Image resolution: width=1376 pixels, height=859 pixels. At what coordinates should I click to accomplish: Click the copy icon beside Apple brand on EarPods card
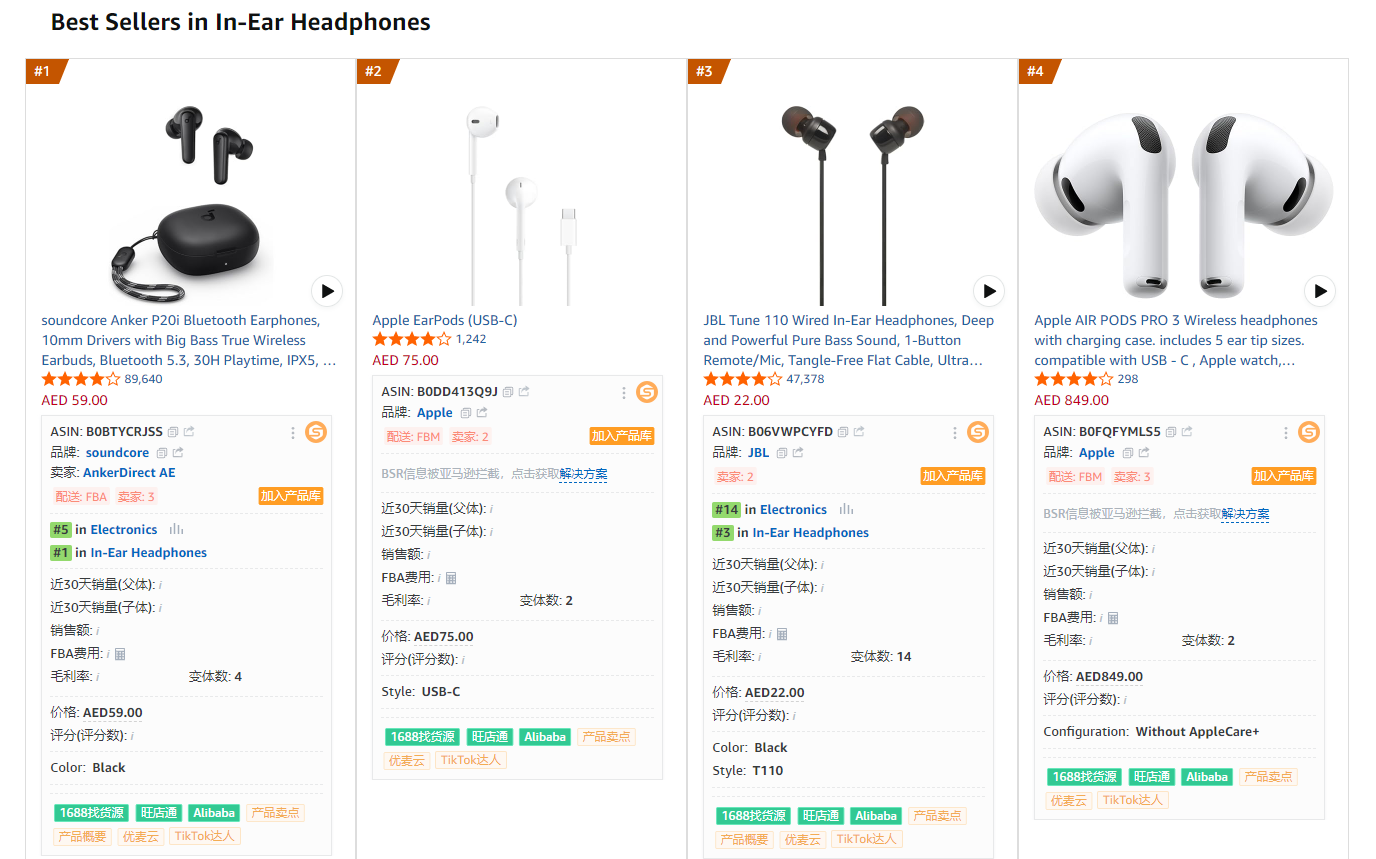[464, 412]
